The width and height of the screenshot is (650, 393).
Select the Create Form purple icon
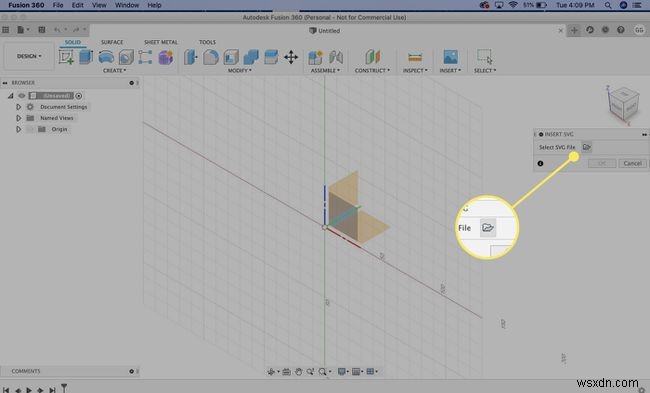(x=165, y=57)
